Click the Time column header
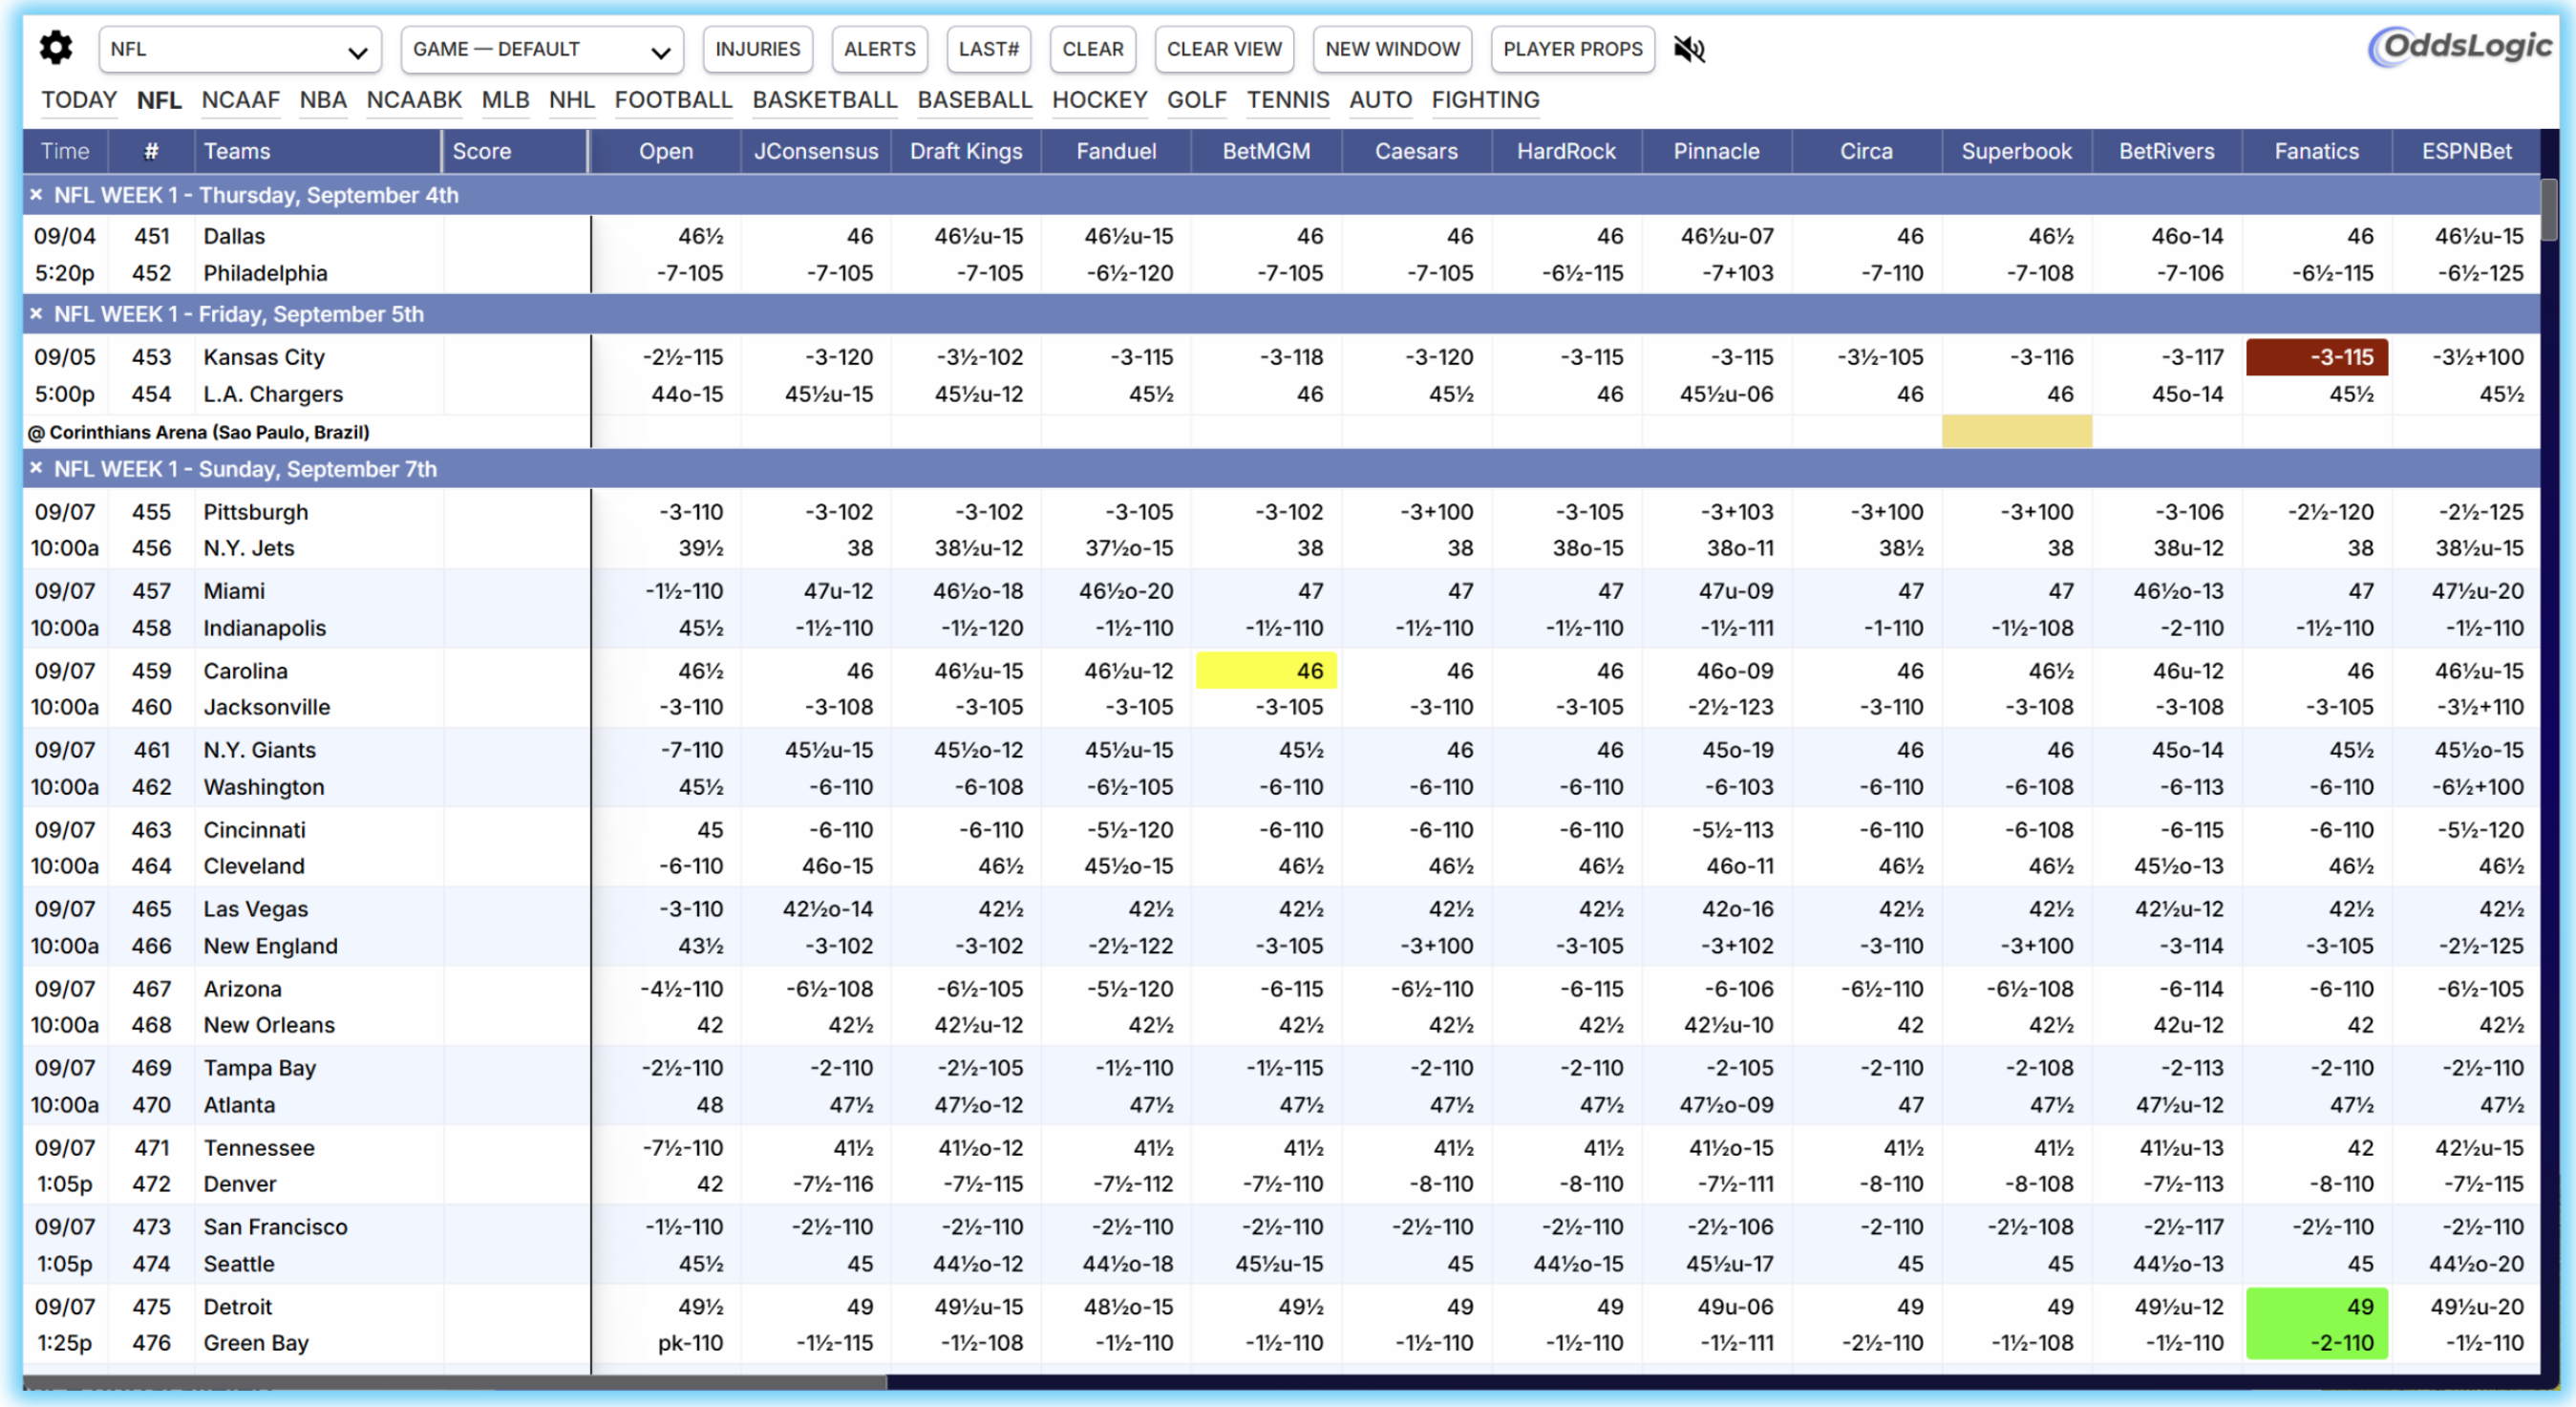 (x=65, y=151)
